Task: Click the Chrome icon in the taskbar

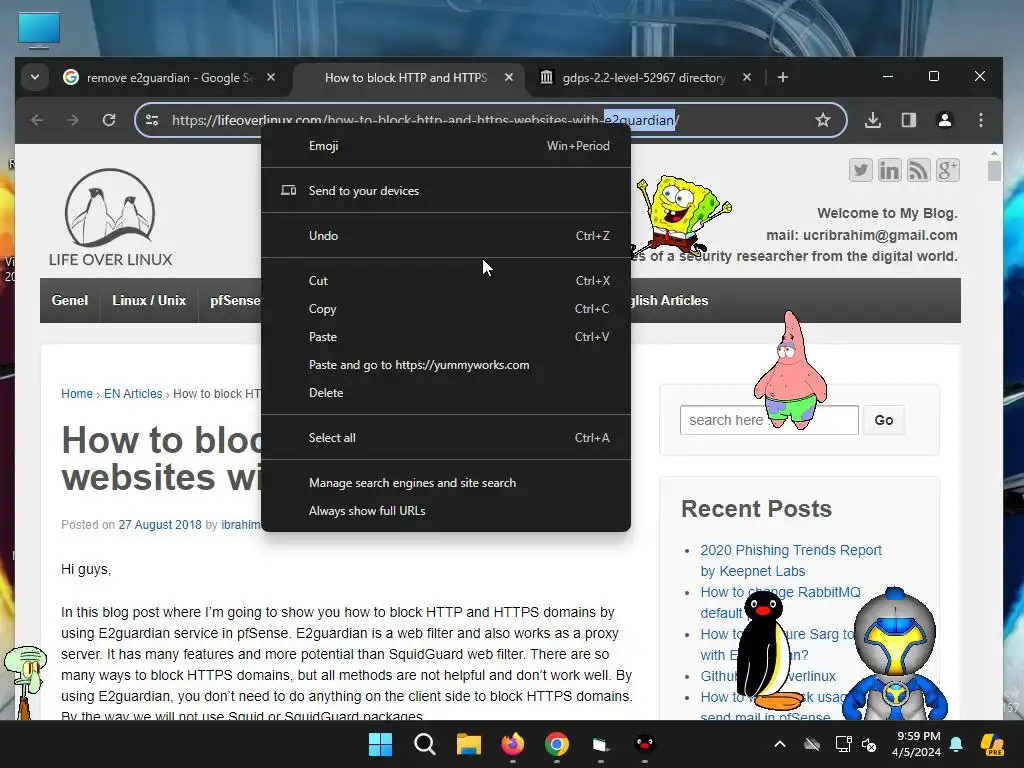Action: pos(556,744)
